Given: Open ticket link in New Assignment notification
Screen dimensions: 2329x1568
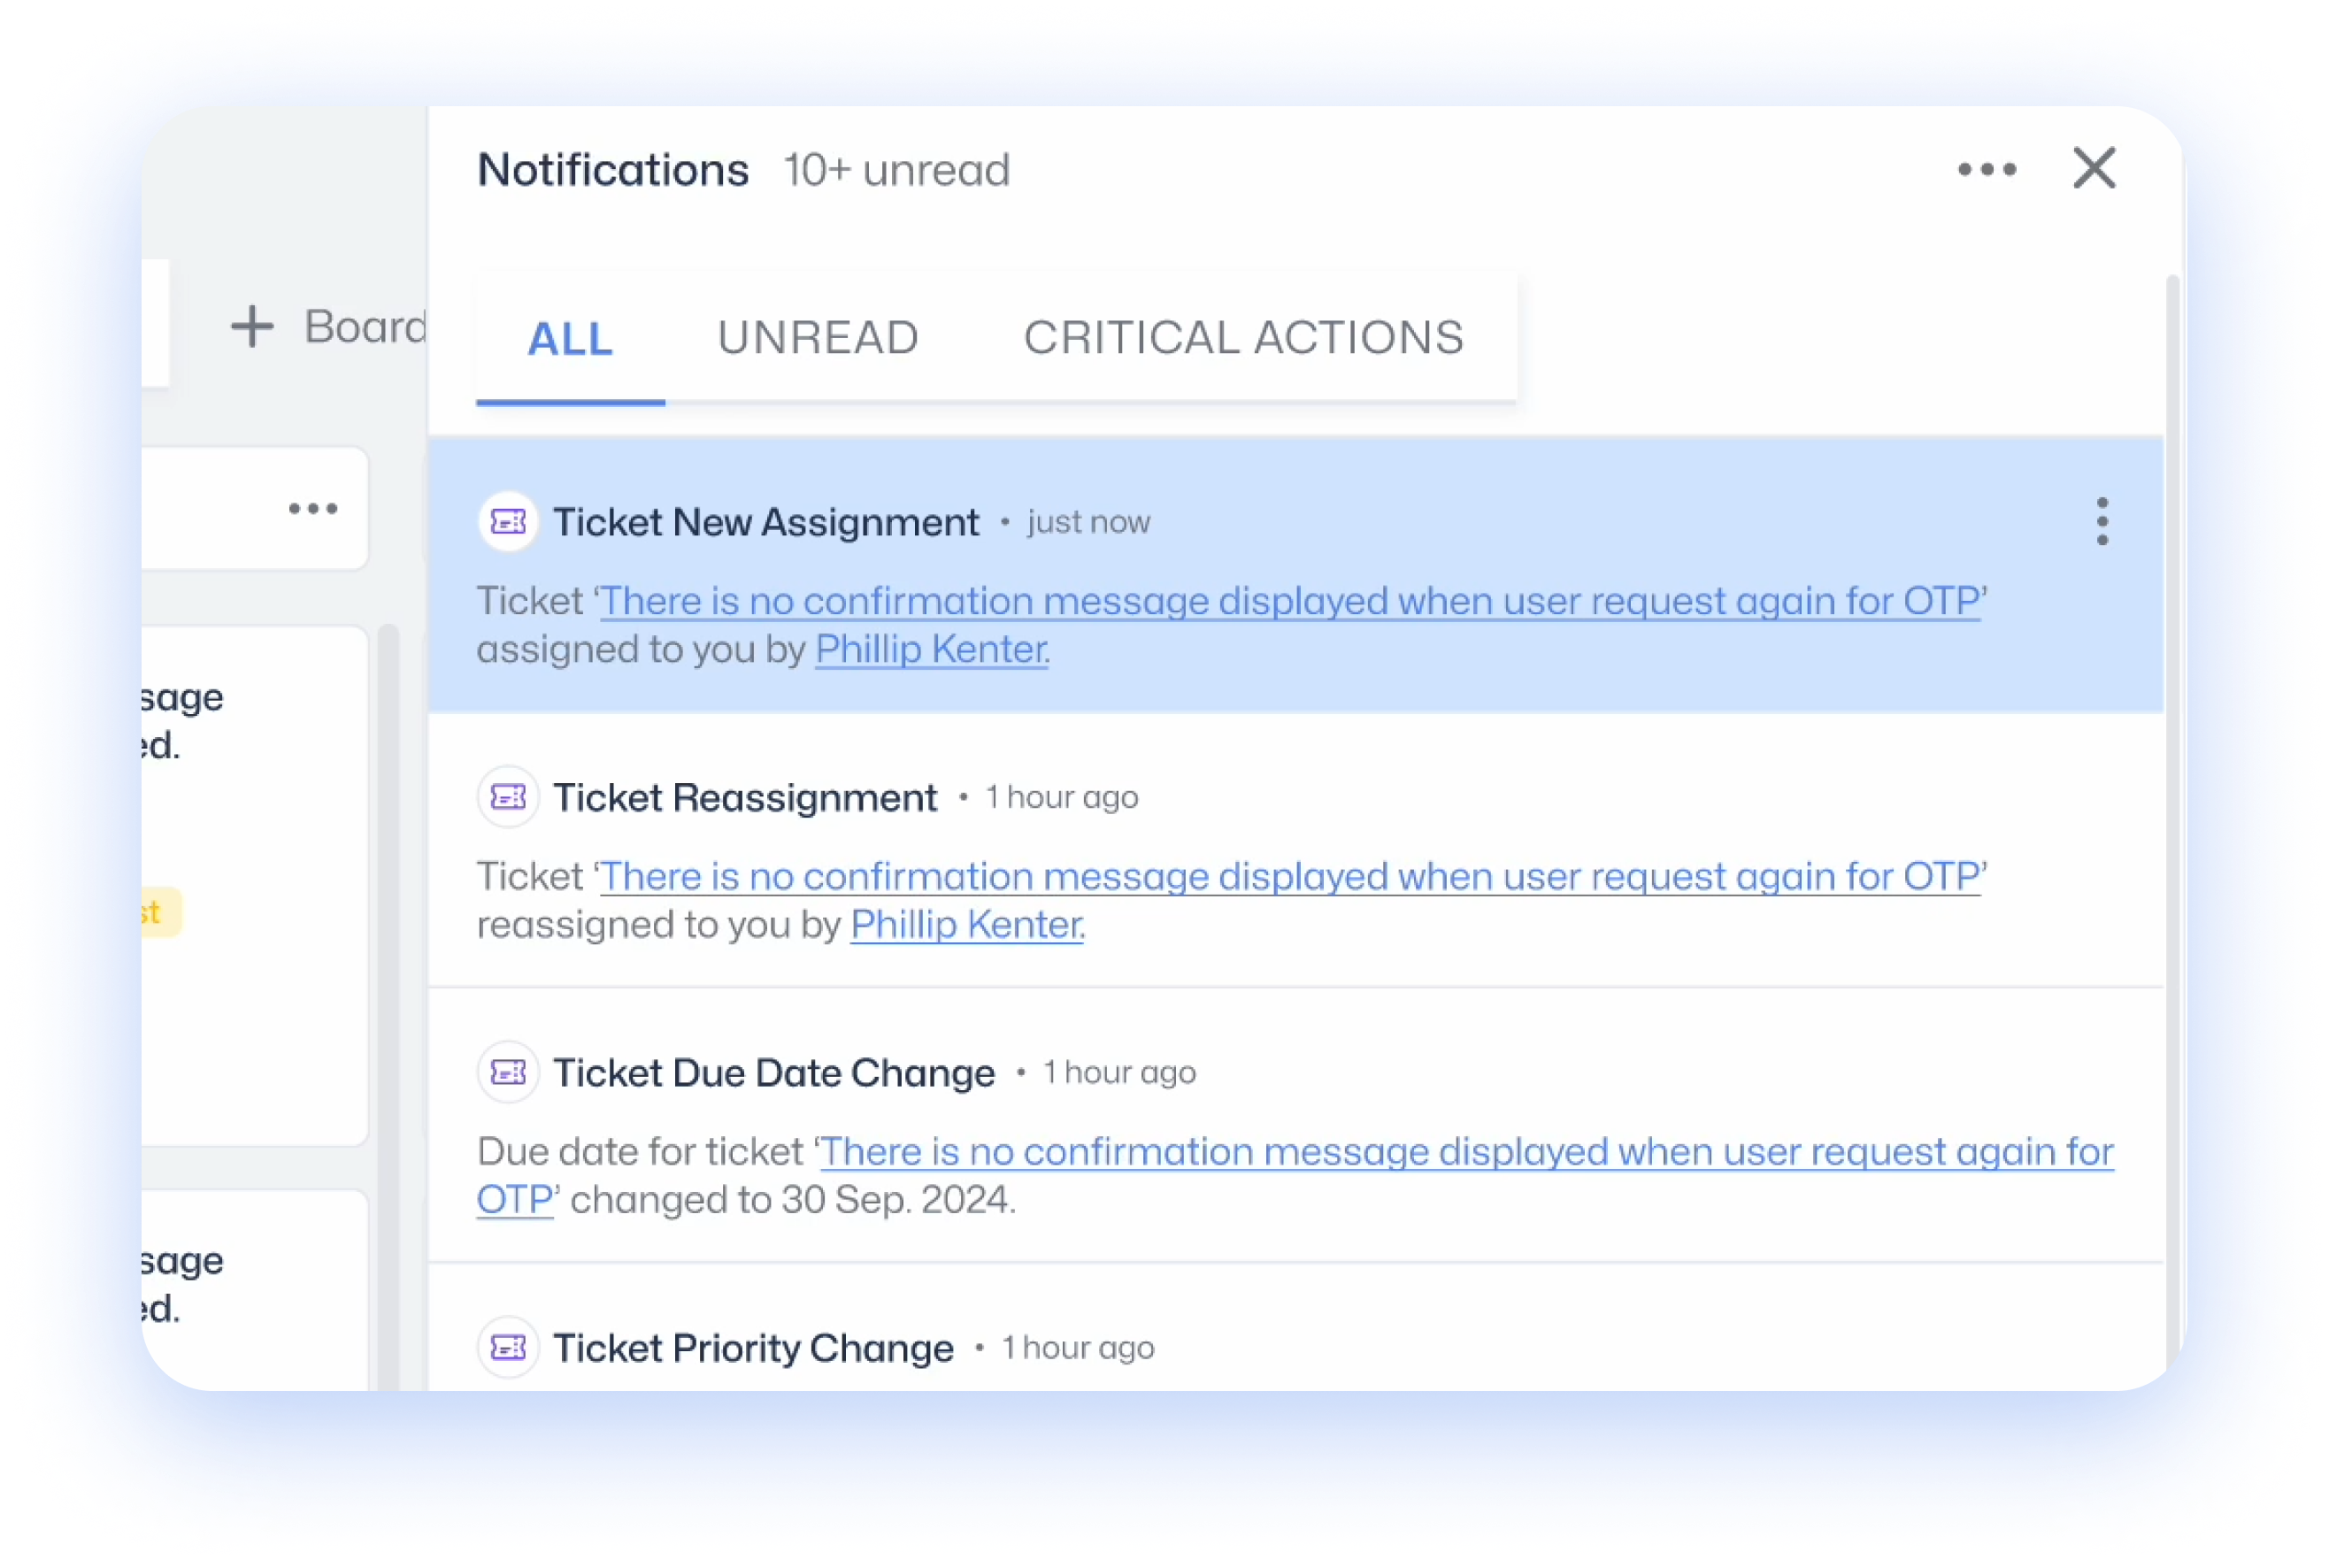Looking at the screenshot, I should (x=1289, y=601).
